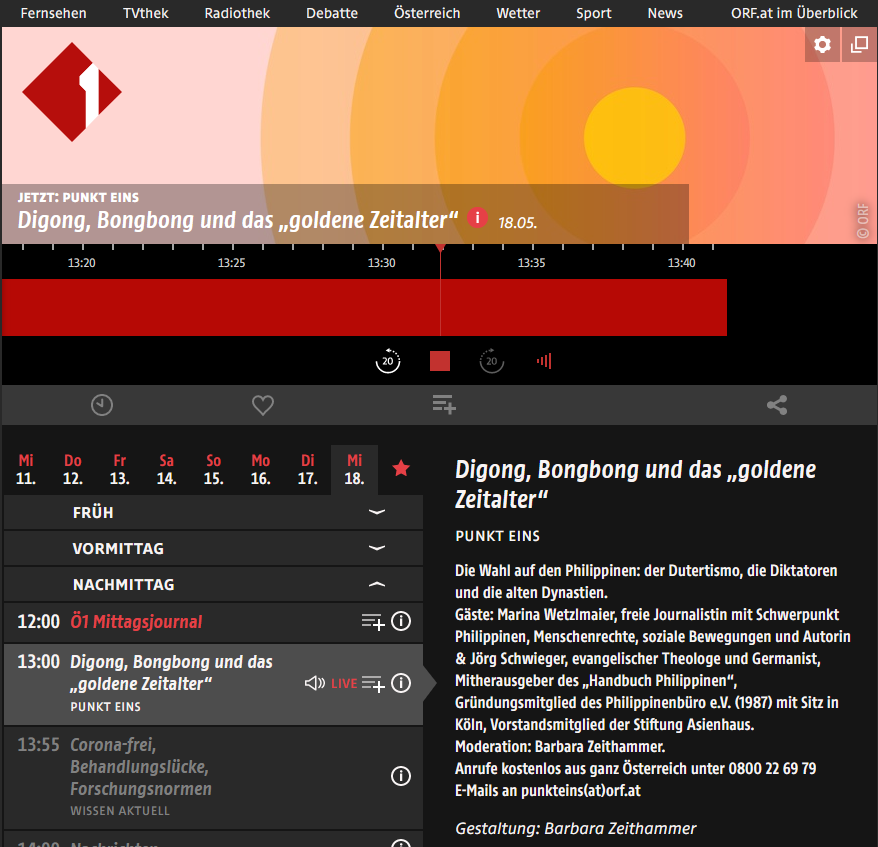Click the 13:25 mark on timeline
The height and width of the screenshot is (847, 878).
tap(231, 263)
